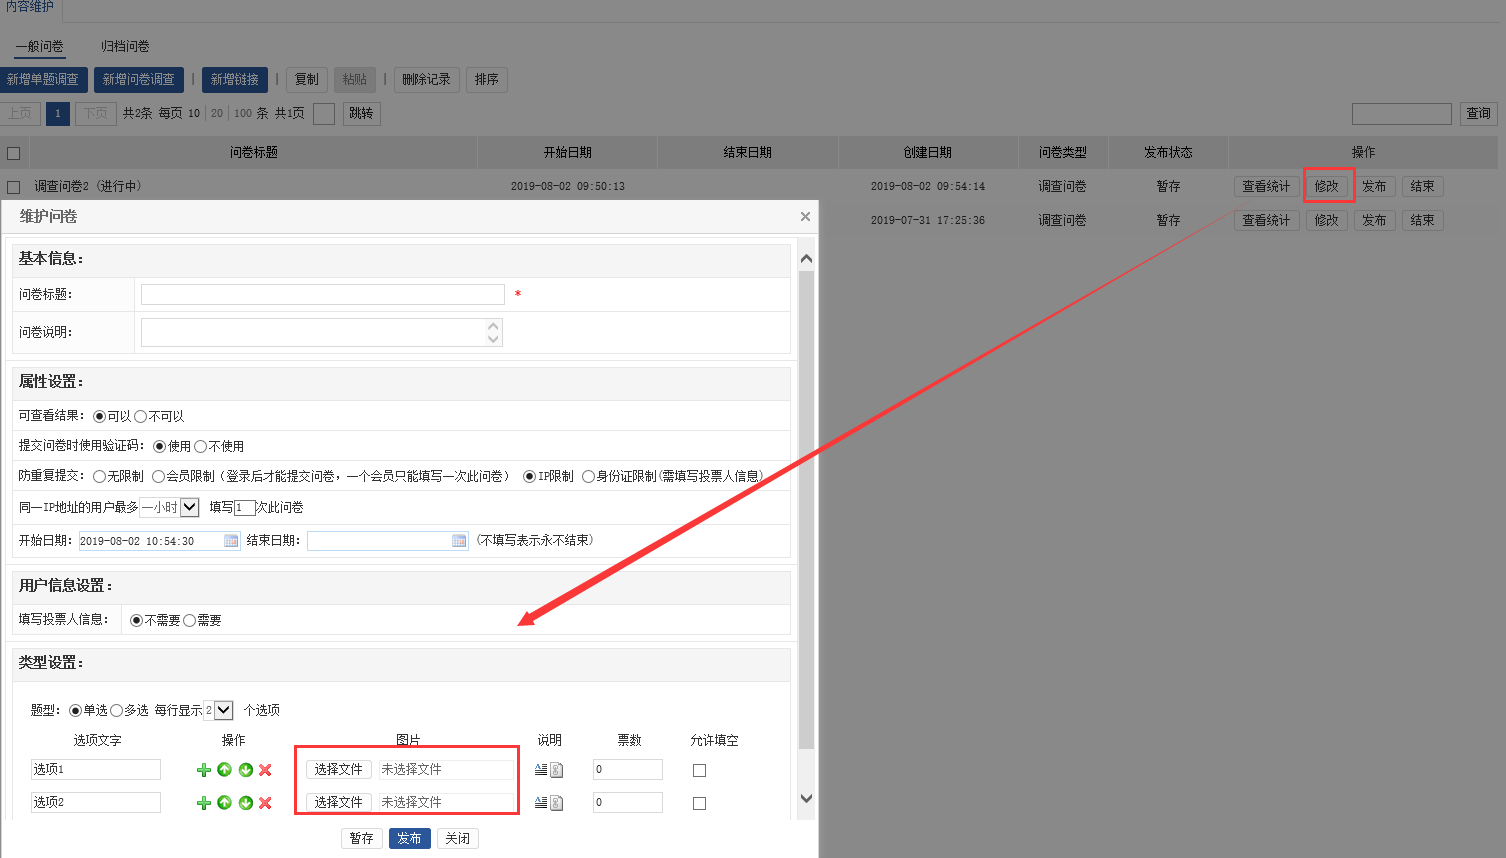
Task: Open calendar picker for 开始日期
Action: point(231,541)
